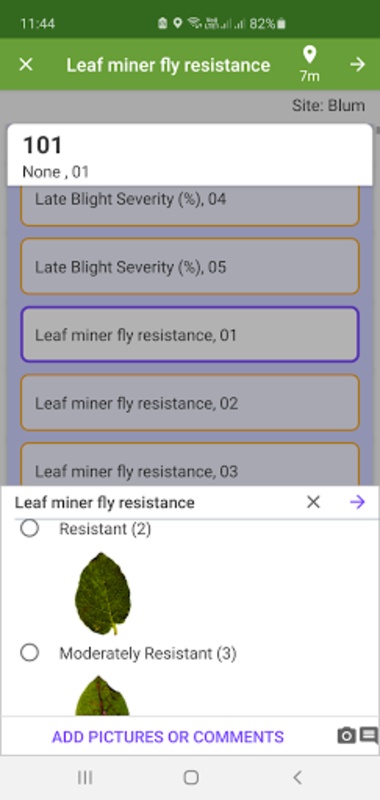Tap ADD PICTURES OR COMMENTS
Image resolution: width=380 pixels, height=800 pixels.
pos(168,737)
